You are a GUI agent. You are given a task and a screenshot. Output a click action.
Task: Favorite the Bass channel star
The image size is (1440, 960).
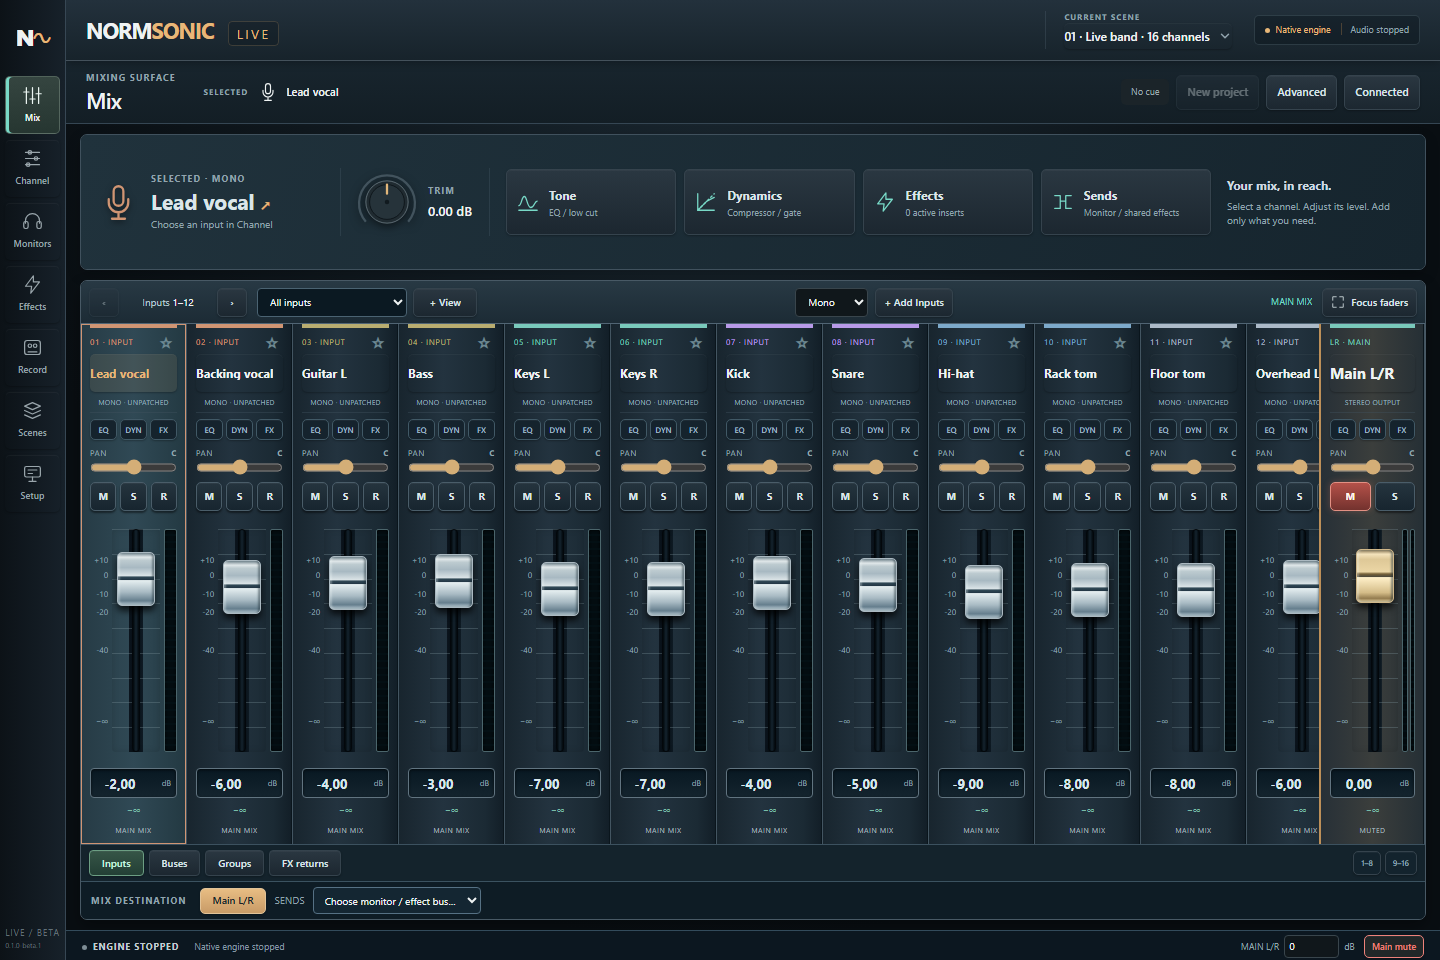484,343
